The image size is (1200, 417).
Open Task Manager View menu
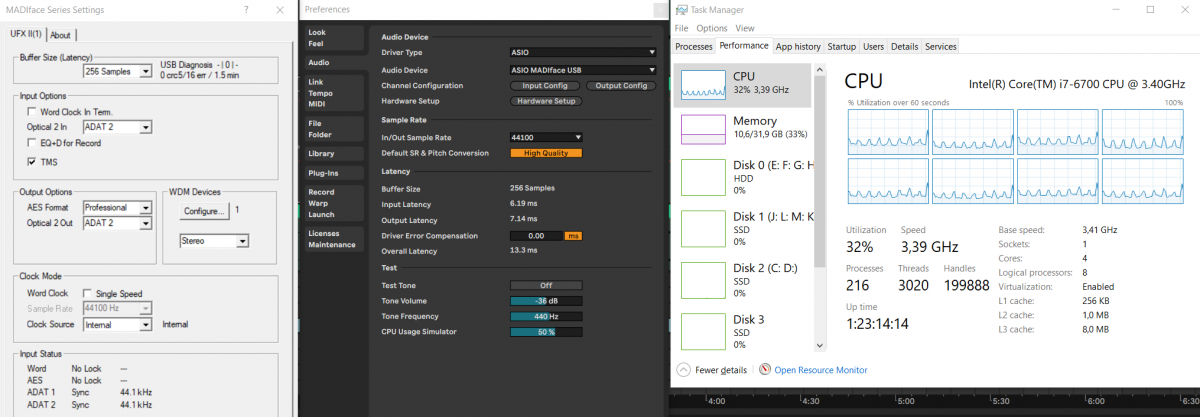745,28
